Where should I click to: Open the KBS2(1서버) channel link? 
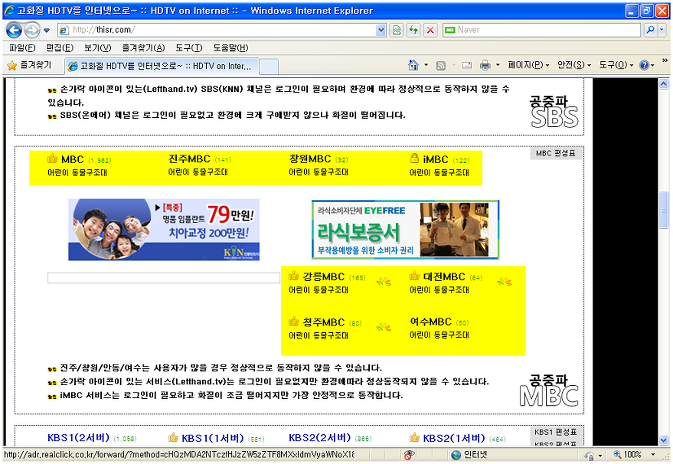click(x=454, y=438)
